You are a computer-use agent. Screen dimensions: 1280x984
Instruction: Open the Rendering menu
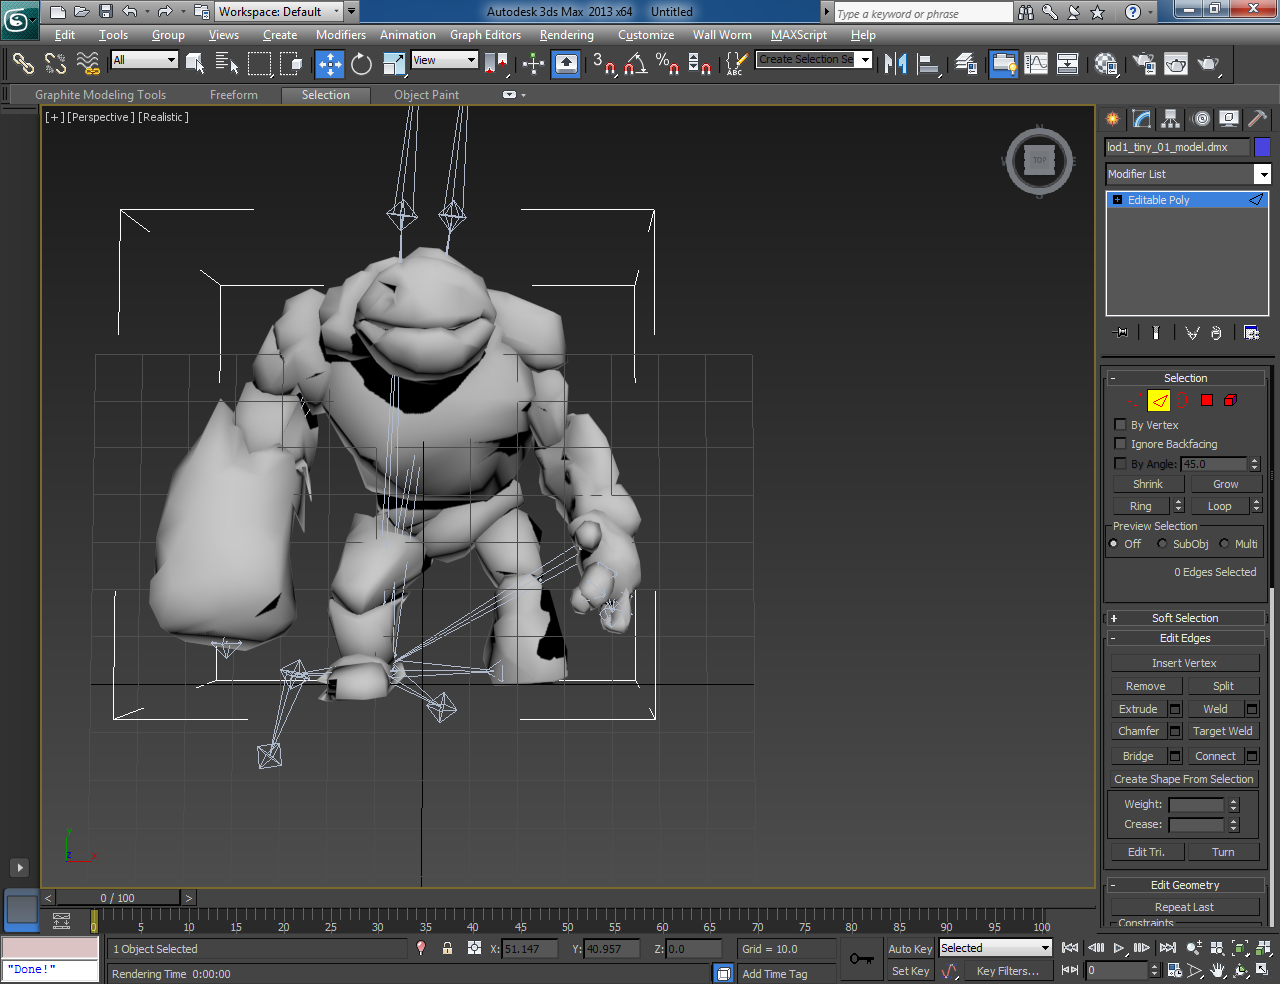point(566,35)
